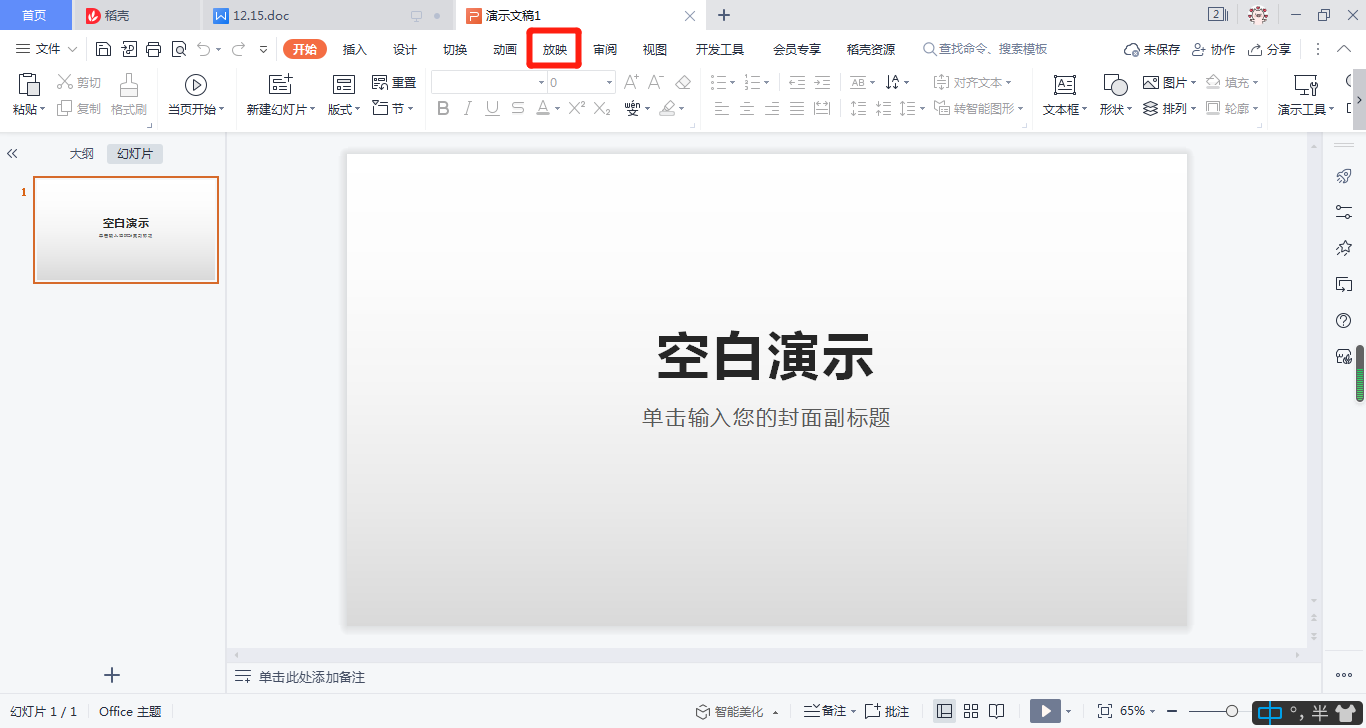The width and height of the screenshot is (1366, 728).
Task: Switch to the 大纲 (Outline) panel tab
Action: [81, 153]
